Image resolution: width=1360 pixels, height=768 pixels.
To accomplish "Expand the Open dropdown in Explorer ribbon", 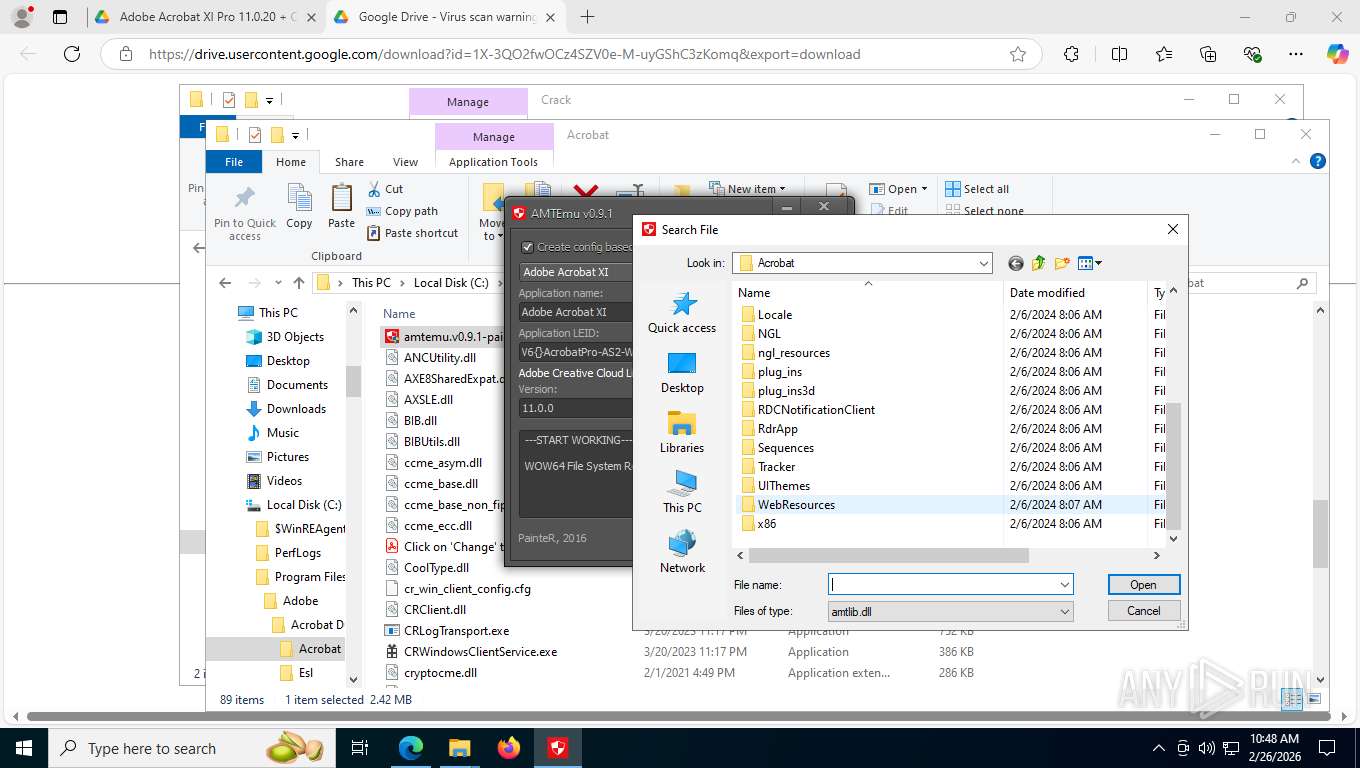I will (x=925, y=189).
